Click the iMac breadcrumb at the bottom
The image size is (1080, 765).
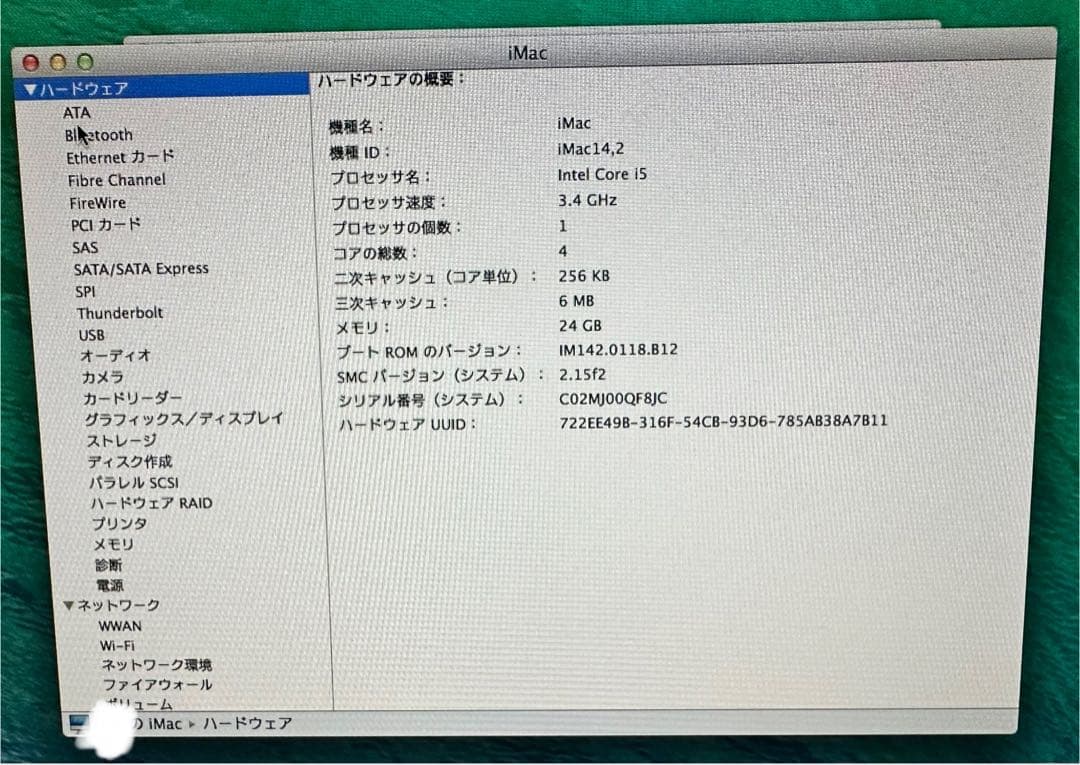(x=166, y=722)
